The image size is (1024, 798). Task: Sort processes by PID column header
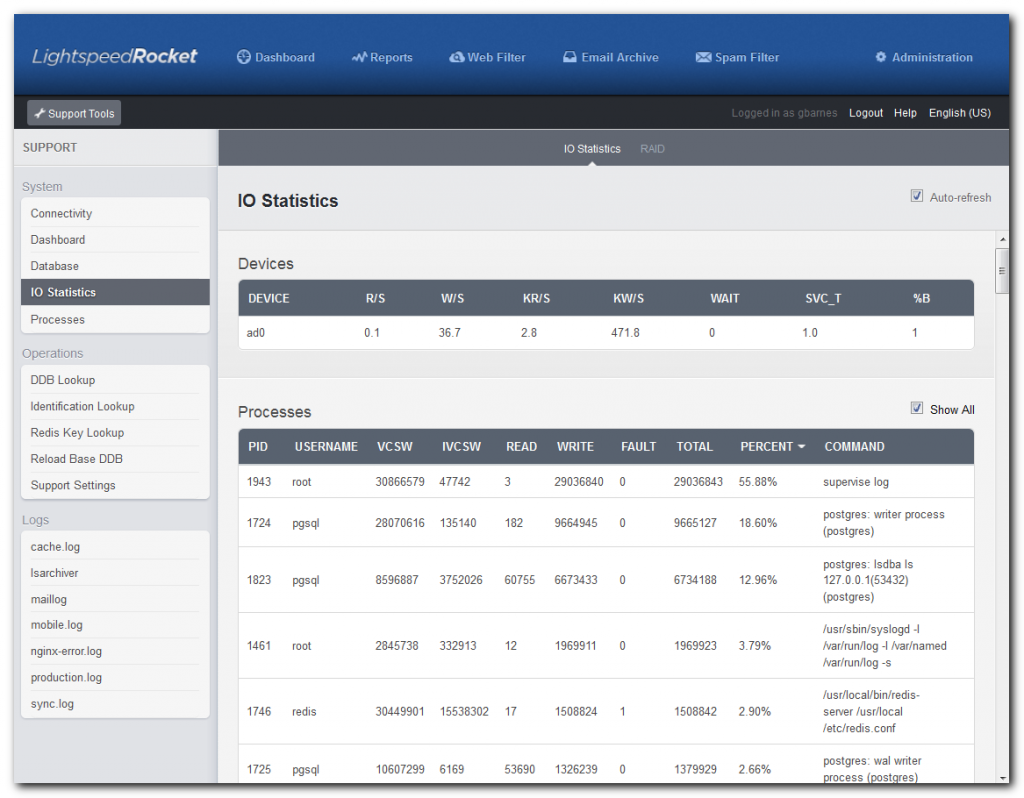click(258, 447)
